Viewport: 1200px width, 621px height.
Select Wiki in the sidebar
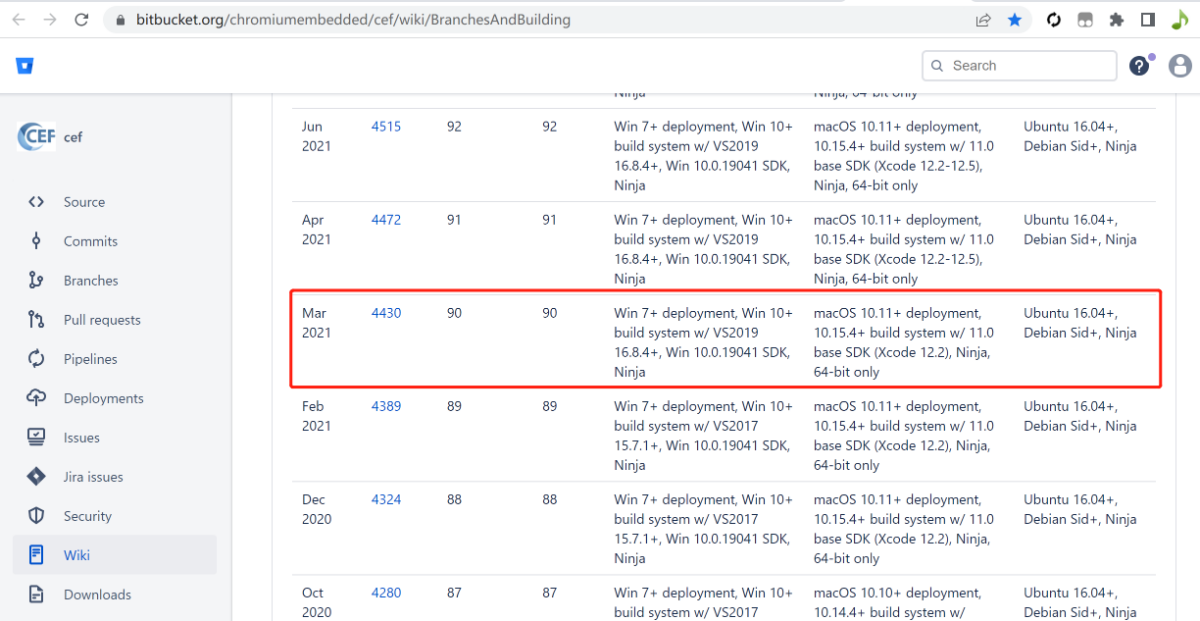point(114,555)
